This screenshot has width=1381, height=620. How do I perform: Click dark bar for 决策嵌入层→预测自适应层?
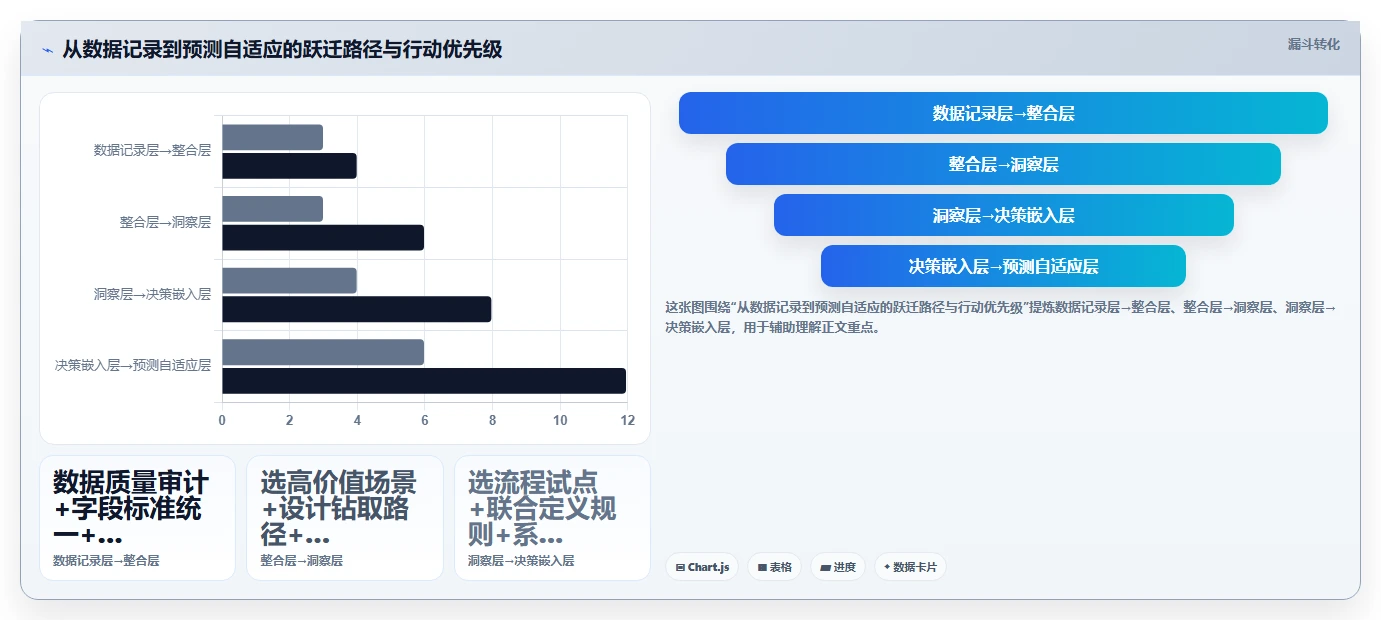point(424,381)
